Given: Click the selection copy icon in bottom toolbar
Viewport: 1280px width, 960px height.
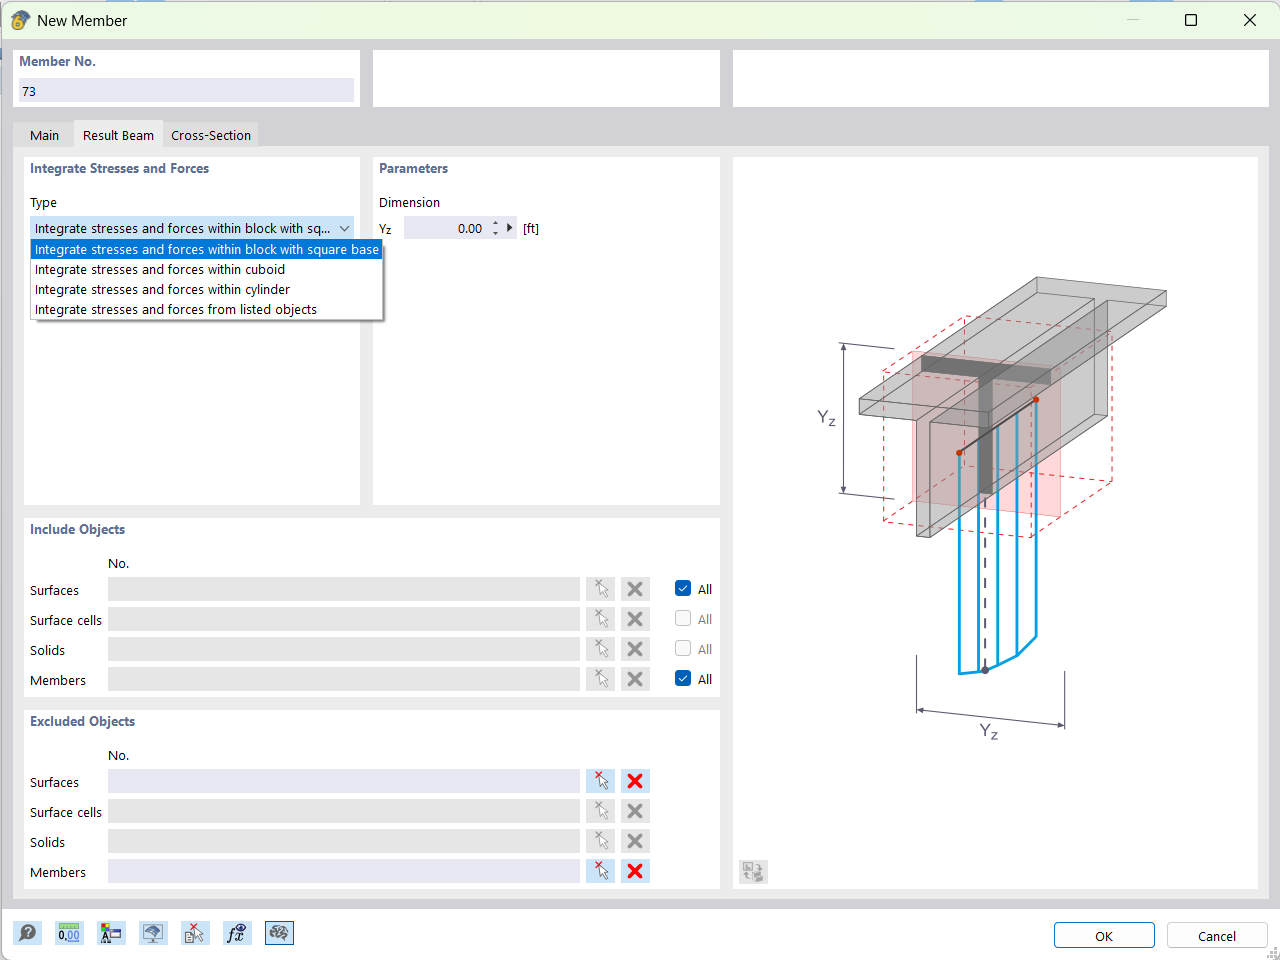Looking at the screenshot, I should coord(195,933).
